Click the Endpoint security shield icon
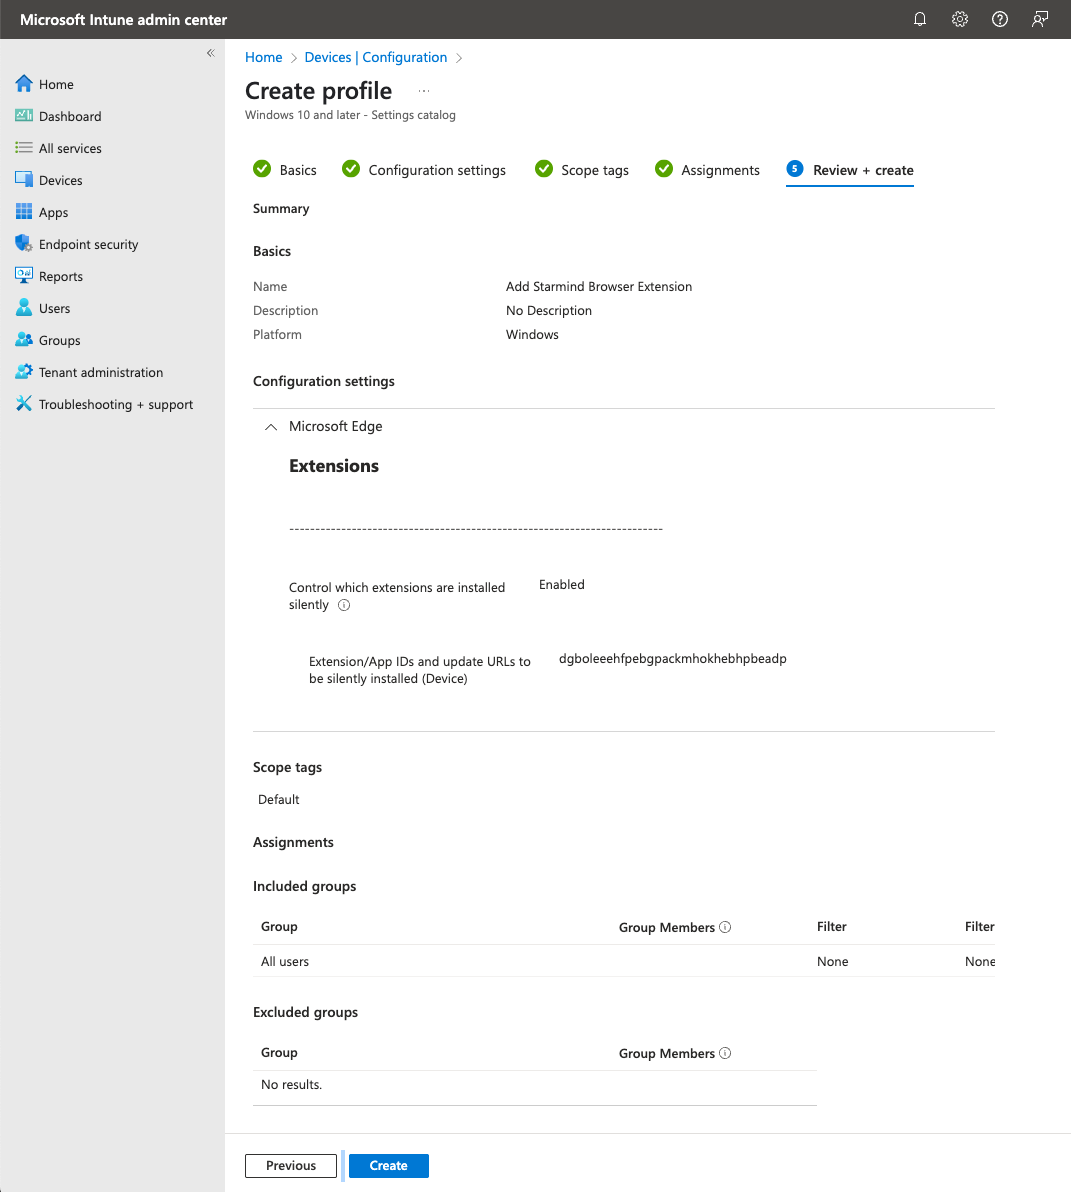This screenshot has height=1192, width=1071. pyautogui.click(x=24, y=244)
